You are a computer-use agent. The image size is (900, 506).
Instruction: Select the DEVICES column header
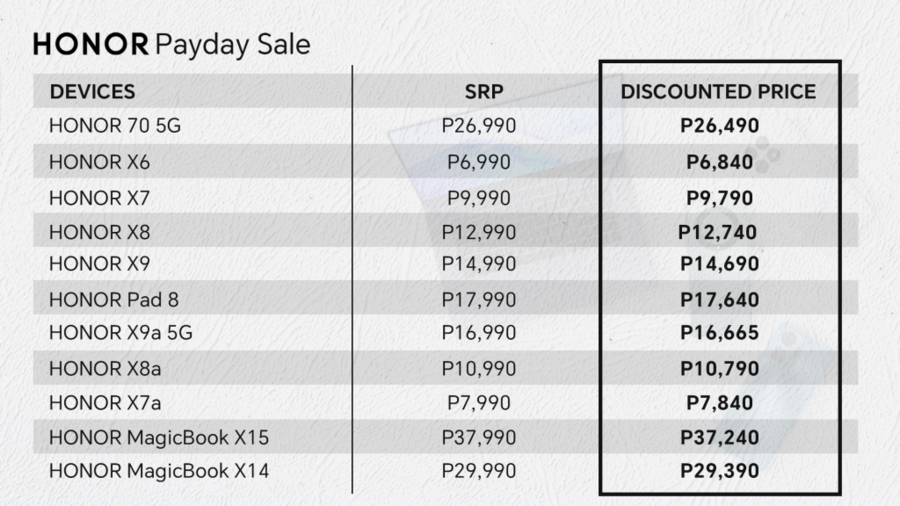92,92
